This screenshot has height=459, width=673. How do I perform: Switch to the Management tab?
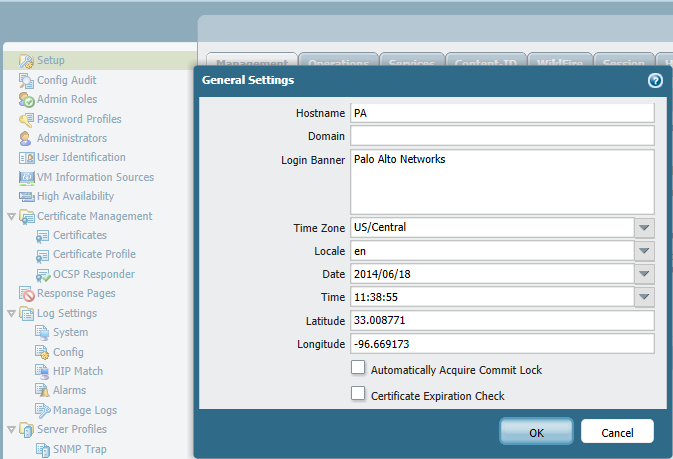click(248, 62)
